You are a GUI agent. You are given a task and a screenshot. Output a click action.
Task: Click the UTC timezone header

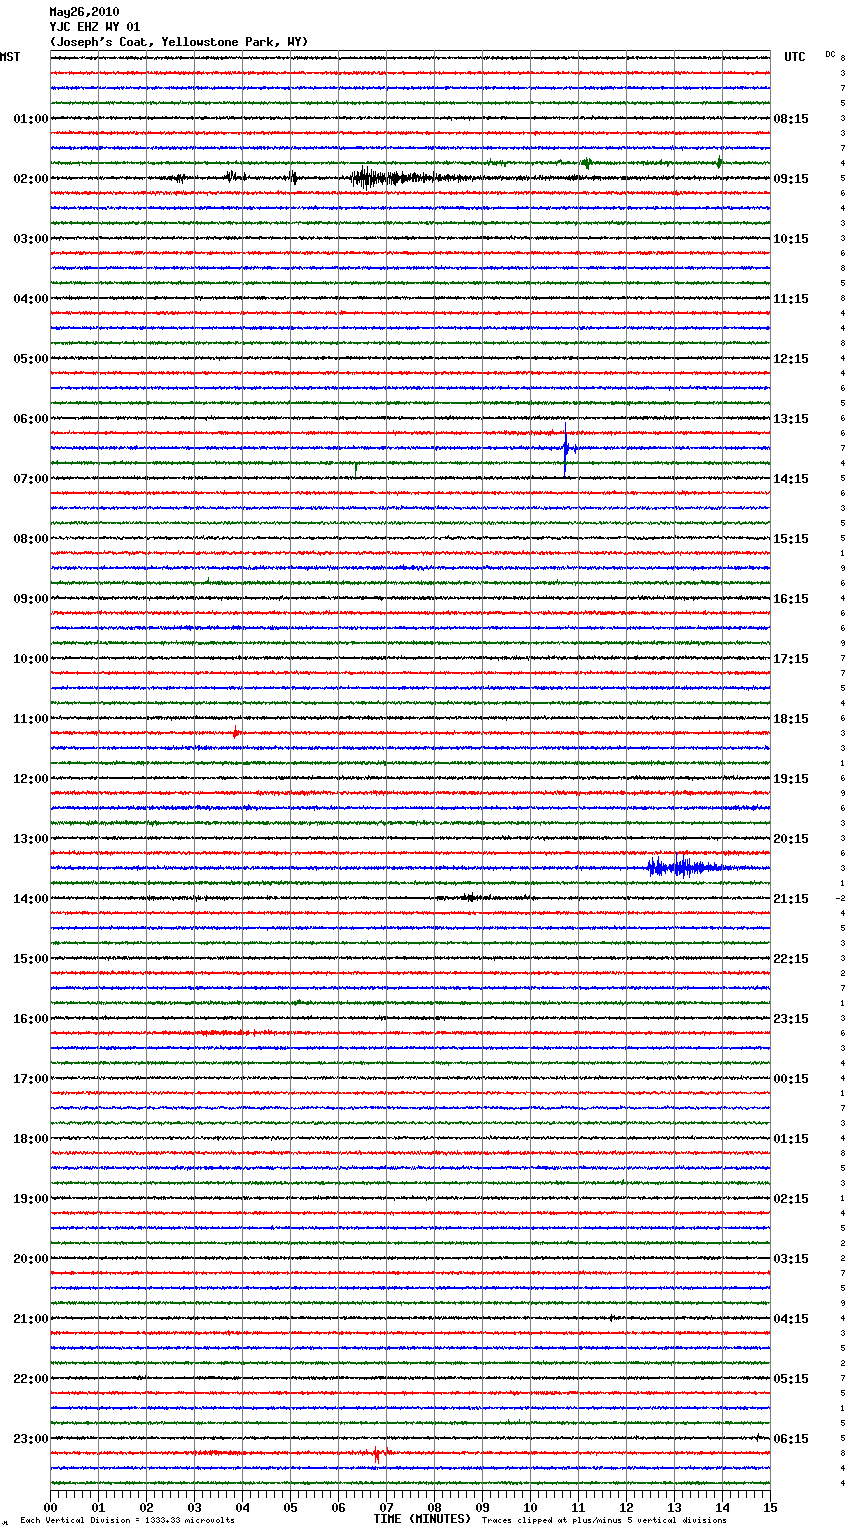[x=795, y=57]
